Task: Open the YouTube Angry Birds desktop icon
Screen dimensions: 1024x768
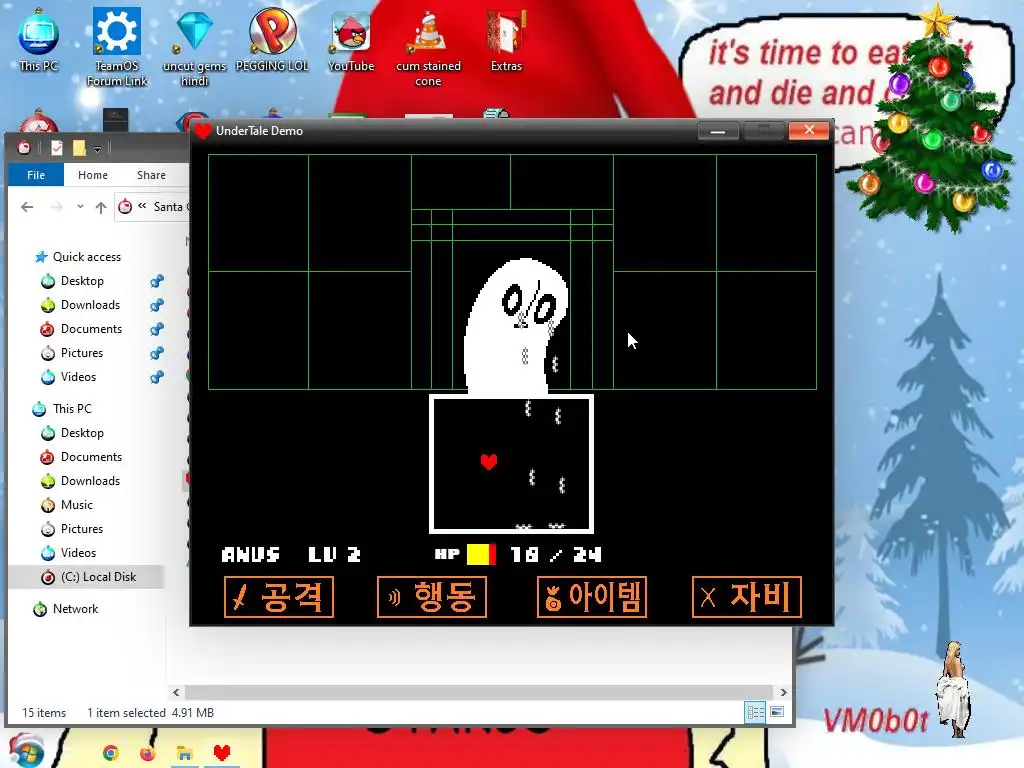Action: [351, 40]
